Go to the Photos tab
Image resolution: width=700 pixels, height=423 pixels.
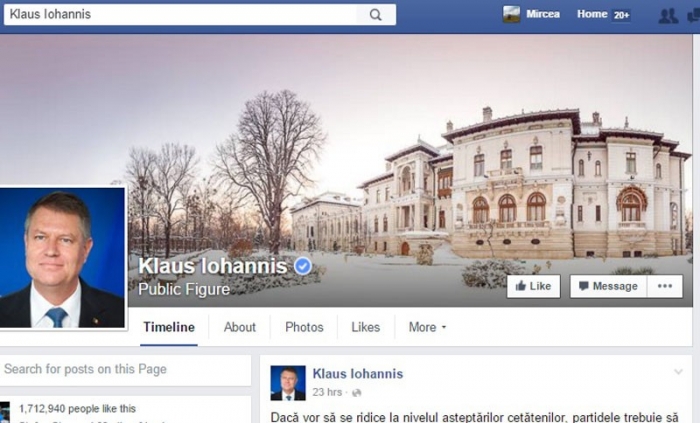coord(304,327)
